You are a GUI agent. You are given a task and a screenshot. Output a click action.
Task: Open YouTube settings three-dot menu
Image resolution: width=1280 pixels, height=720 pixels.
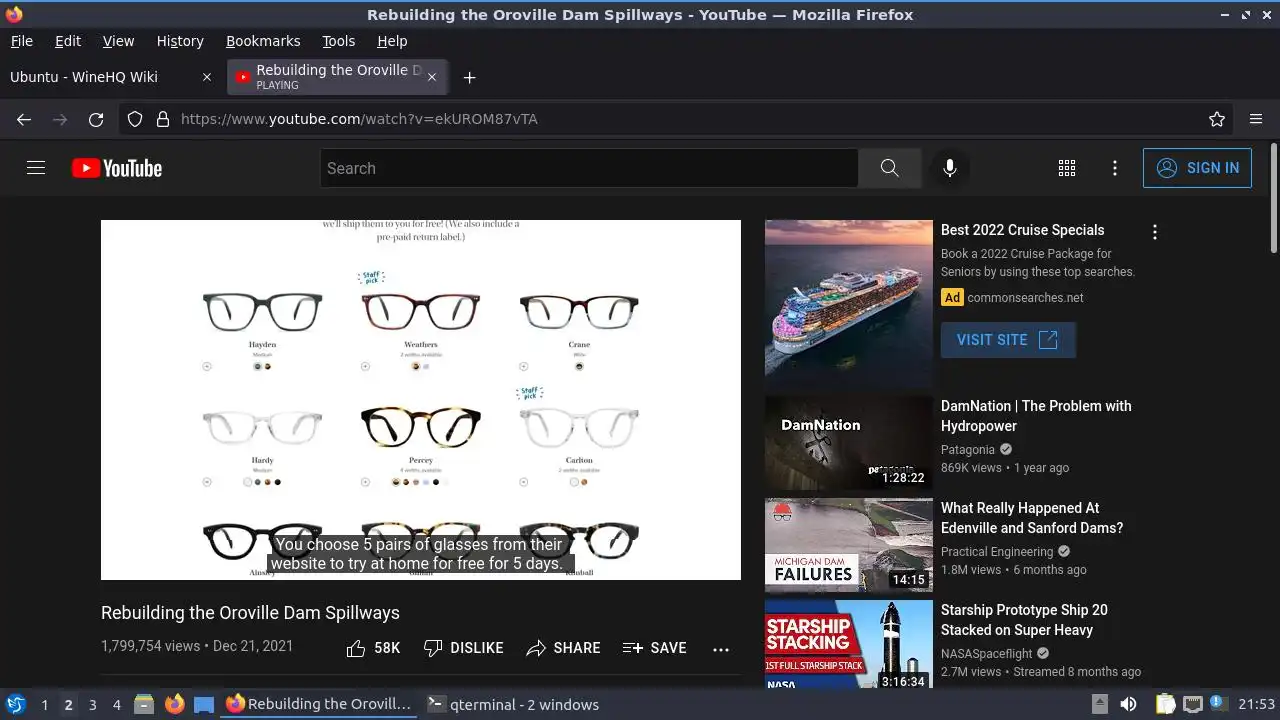click(1115, 168)
